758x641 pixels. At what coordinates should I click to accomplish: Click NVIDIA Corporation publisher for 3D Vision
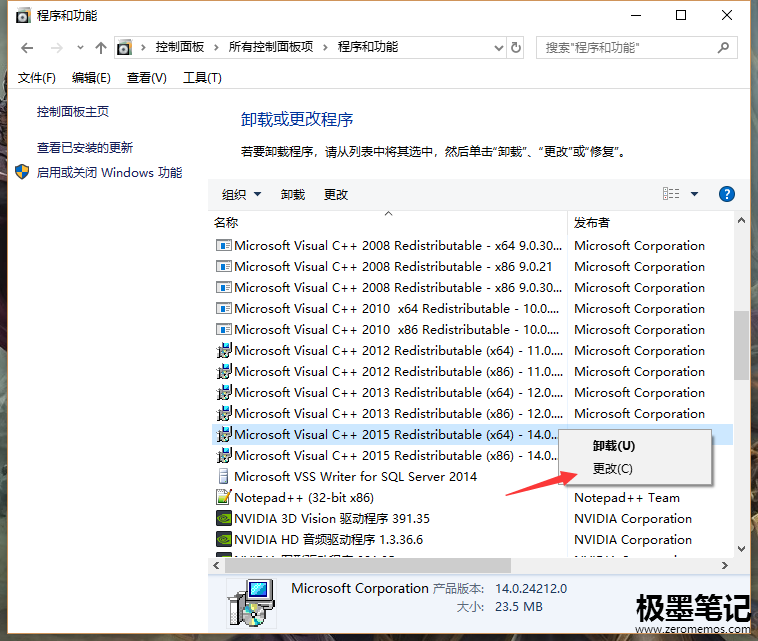click(633, 519)
